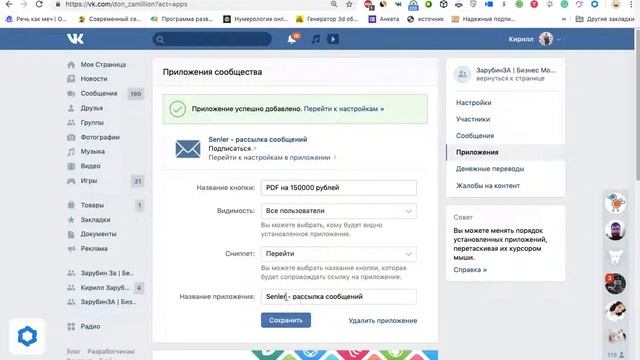Open Другие закладки folder
Image resolution: width=640 pixels, height=360 pixels.
click(604, 19)
